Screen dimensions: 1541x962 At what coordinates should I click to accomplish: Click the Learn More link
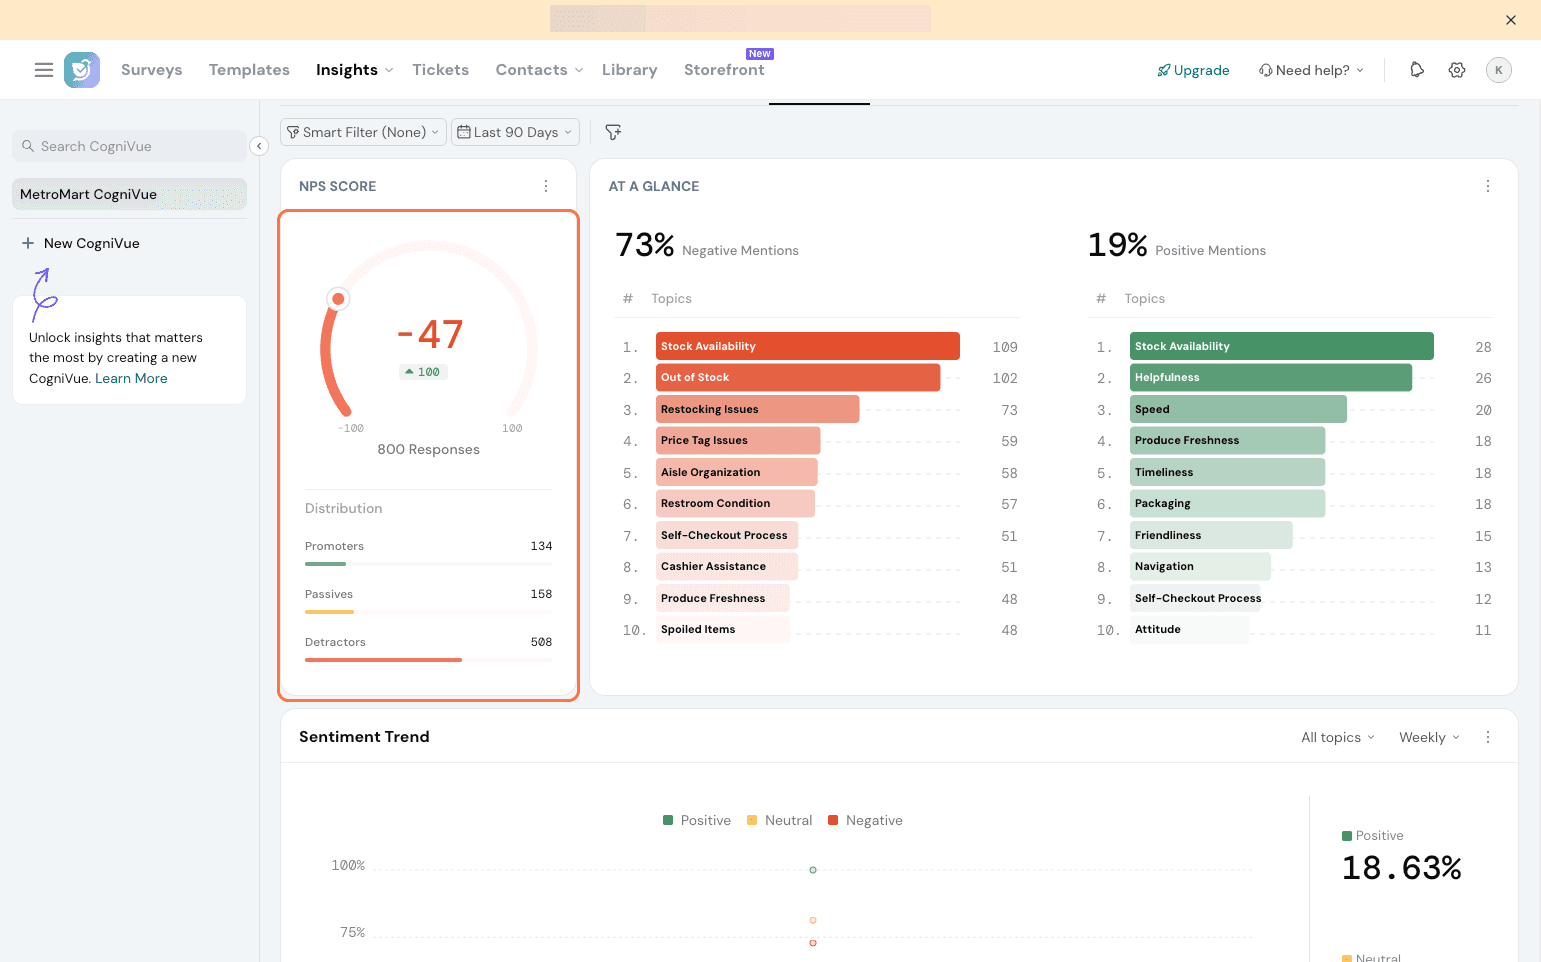131,378
